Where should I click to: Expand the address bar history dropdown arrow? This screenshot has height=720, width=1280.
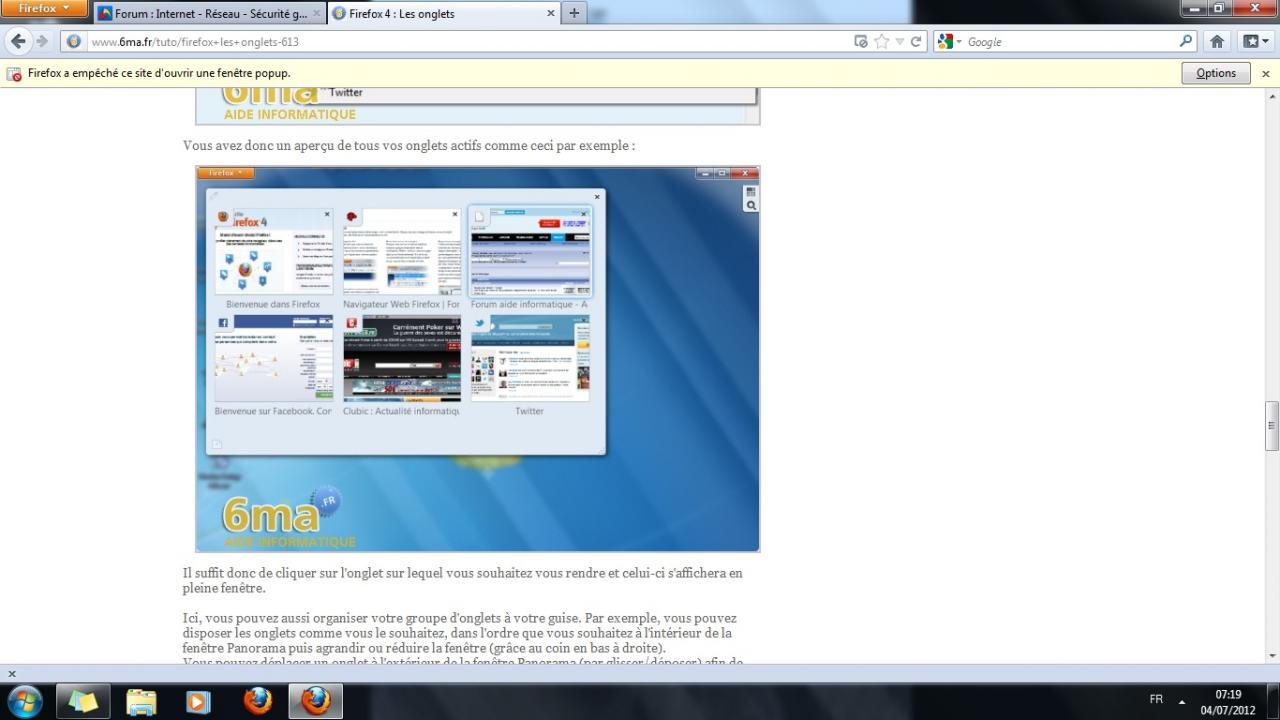point(900,42)
